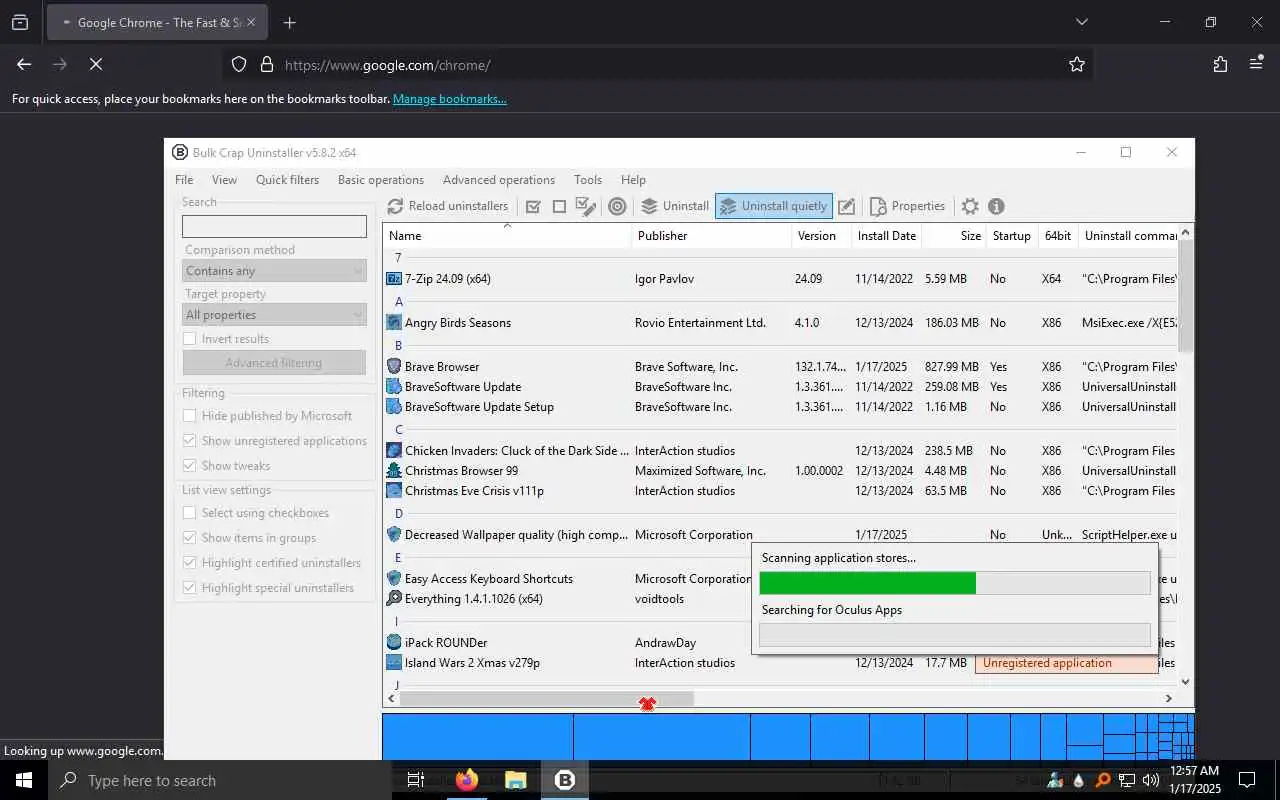Toggle Show tweaks checkbox

(x=189, y=466)
